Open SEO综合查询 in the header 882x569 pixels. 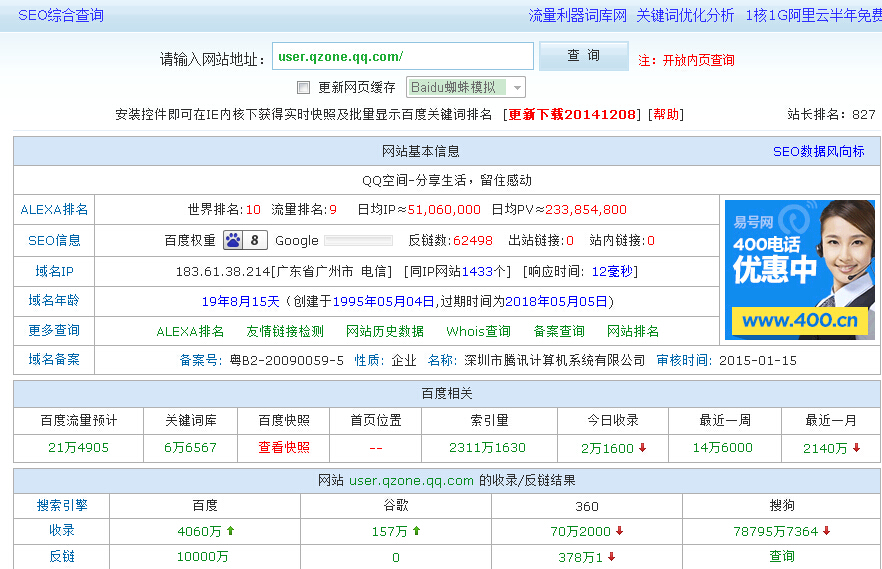point(61,15)
